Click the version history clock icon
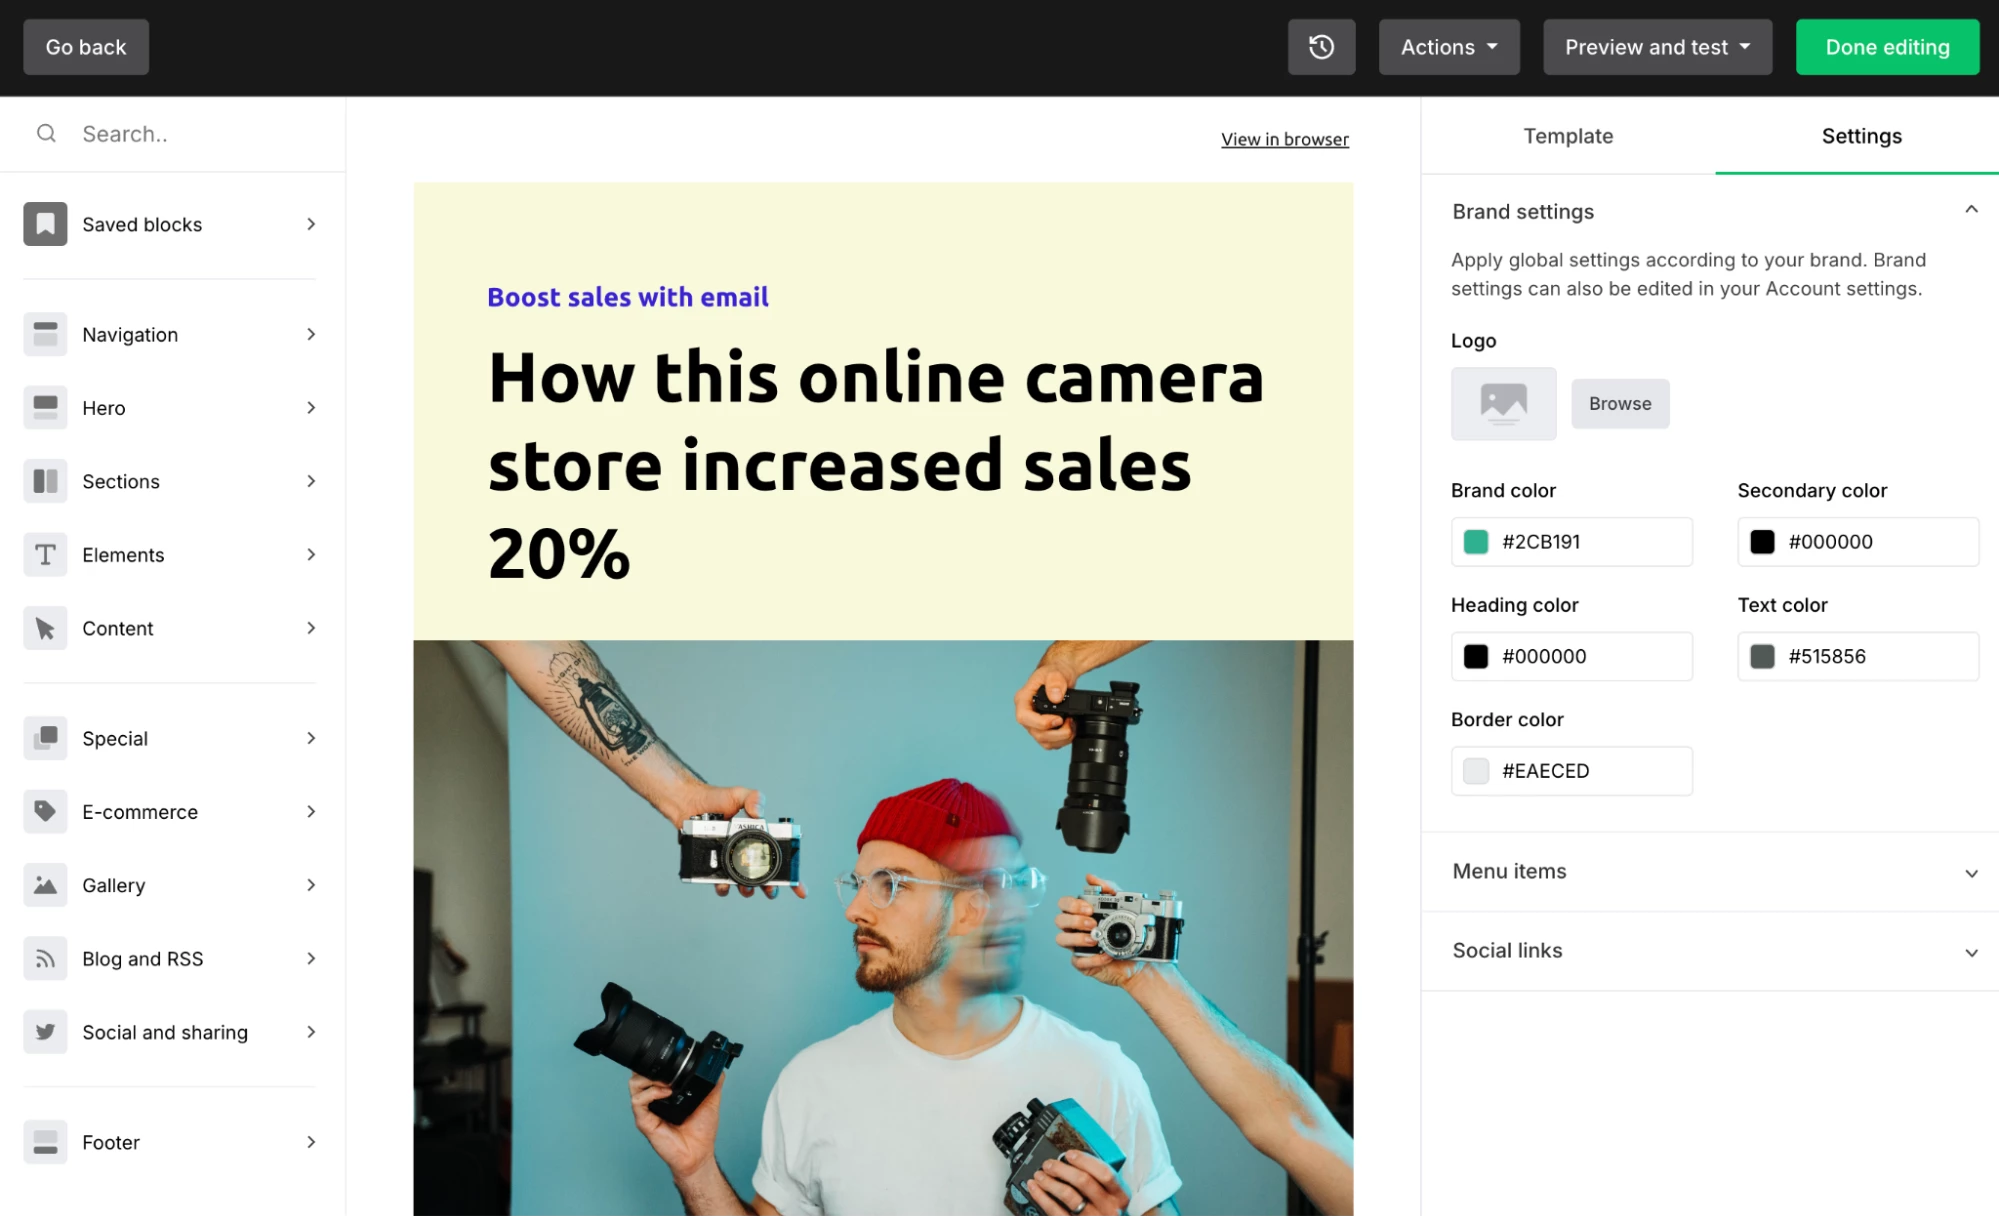Screen dimensions: 1999x1217 1321,47
